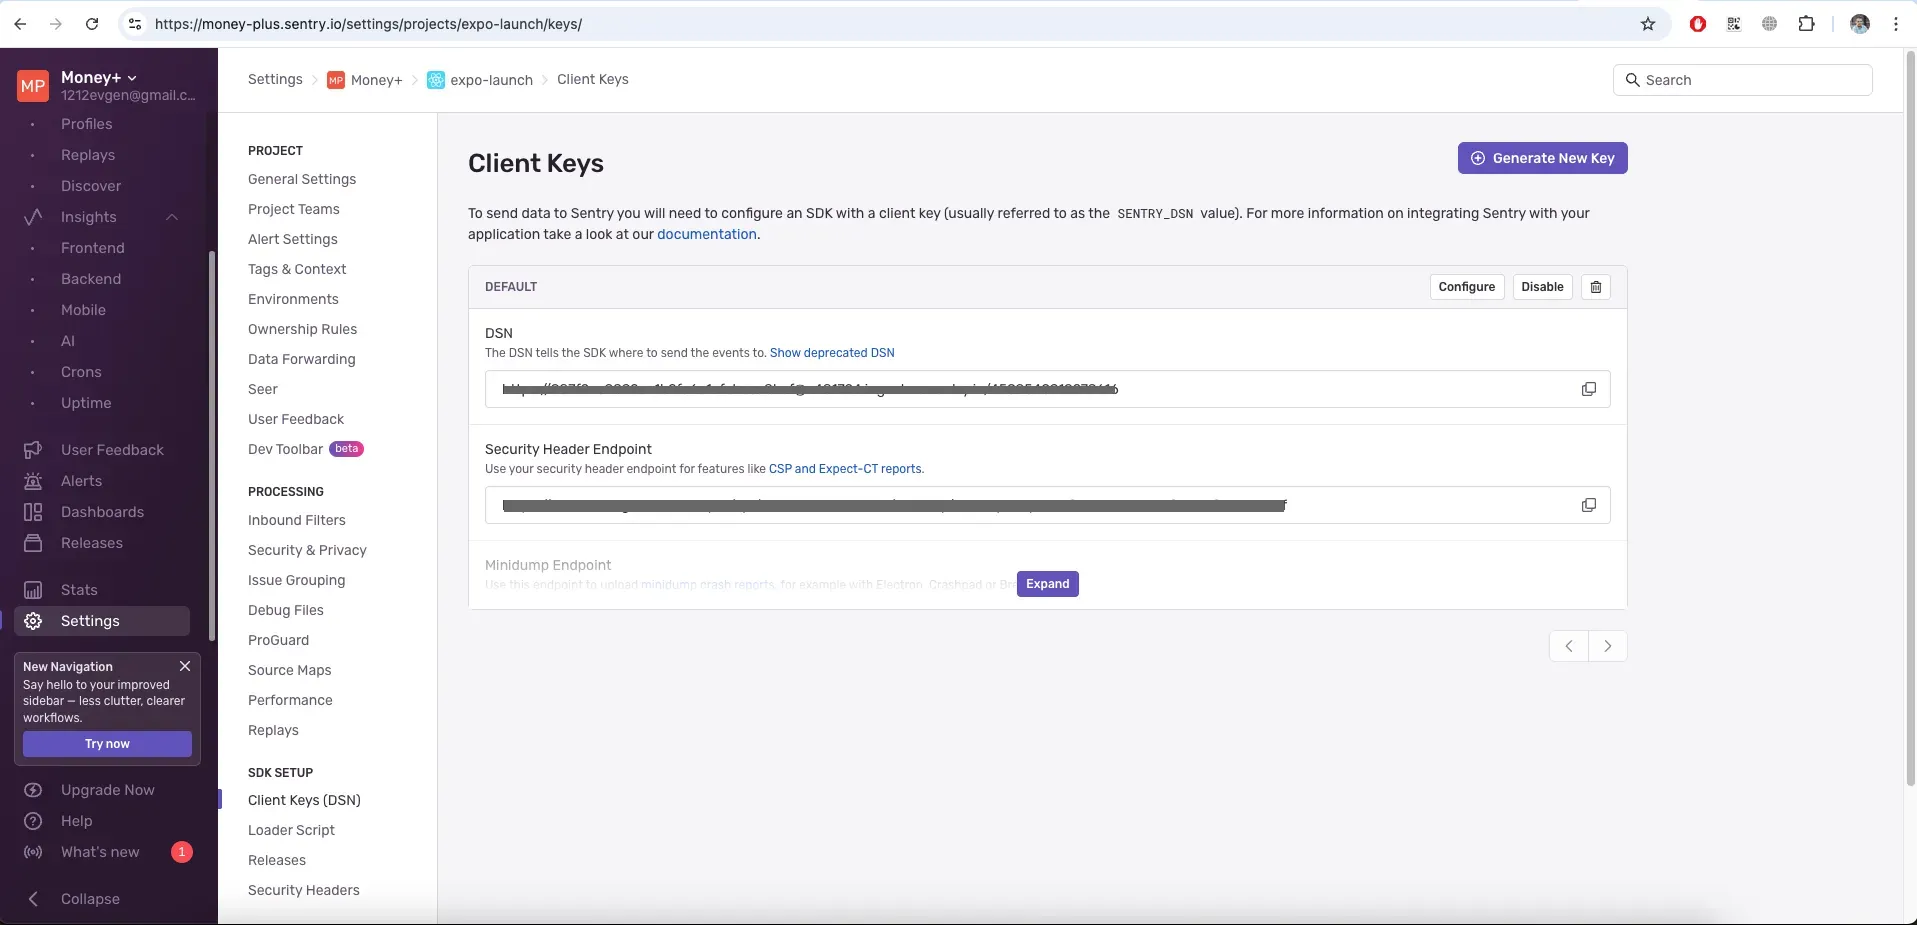The width and height of the screenshot is (1917, 925).
Task: View site information icon in address bar
Action: coord(135,24)
